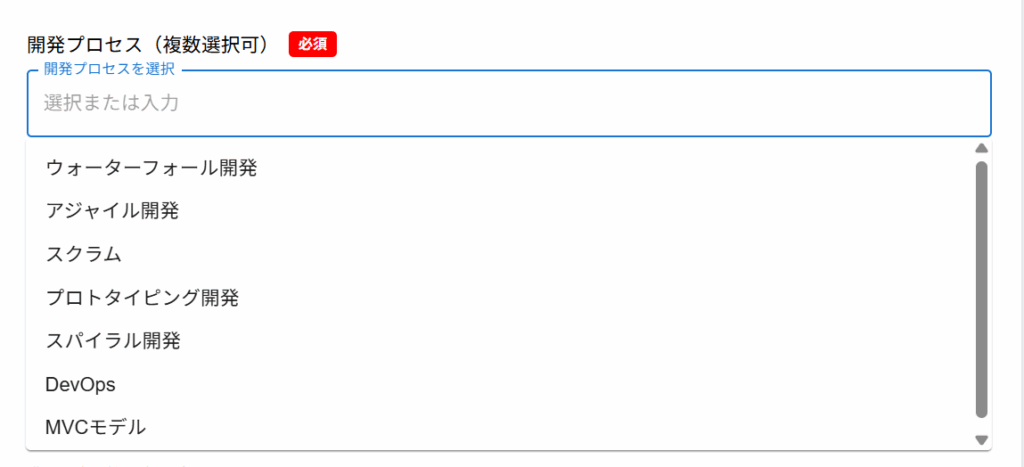Click the list scrollbar's up arrow
This screenshot has height=467, width=1024.
(x=981, y=149)
